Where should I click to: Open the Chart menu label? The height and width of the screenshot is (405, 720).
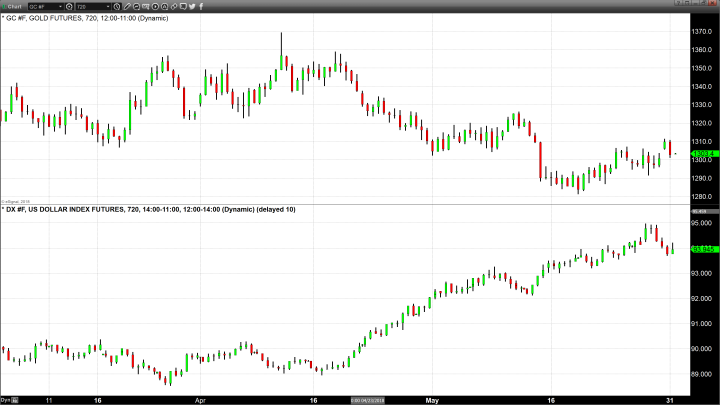click(x=18, y=6)
